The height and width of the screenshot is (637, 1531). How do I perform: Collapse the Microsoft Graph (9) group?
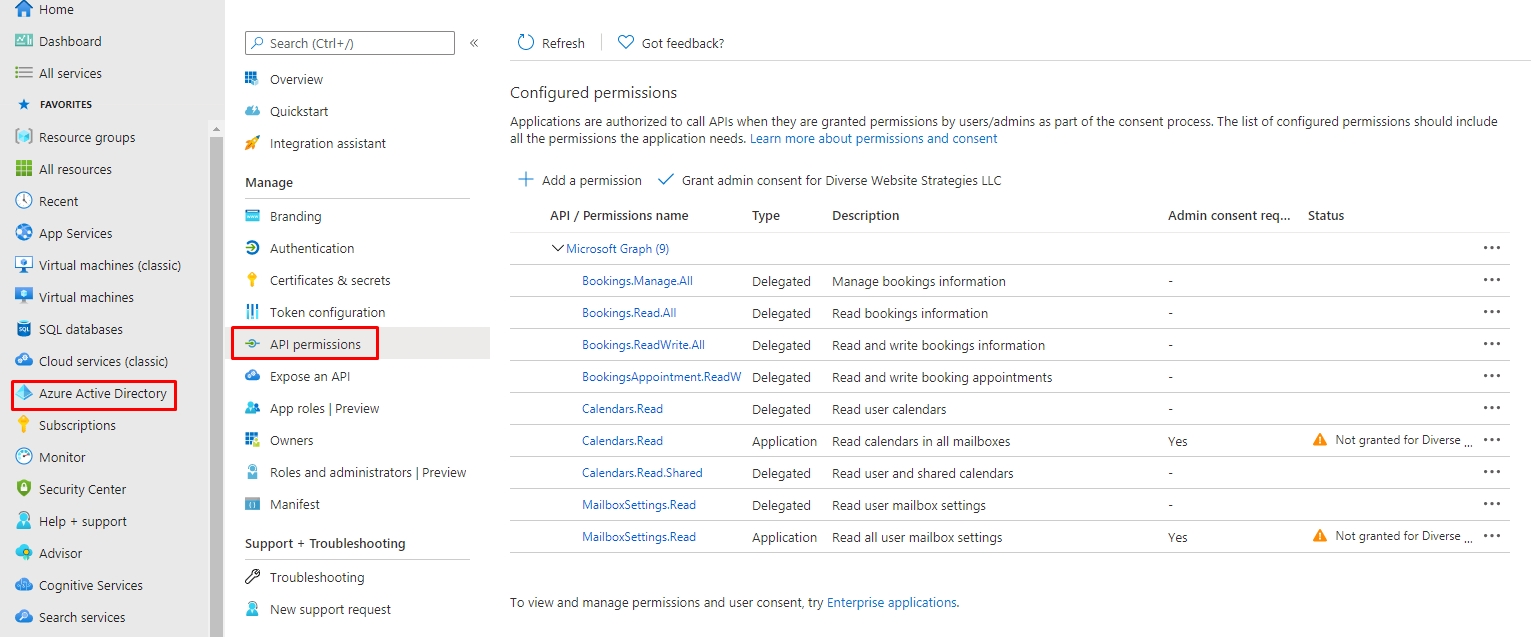[x=558, y=248]
